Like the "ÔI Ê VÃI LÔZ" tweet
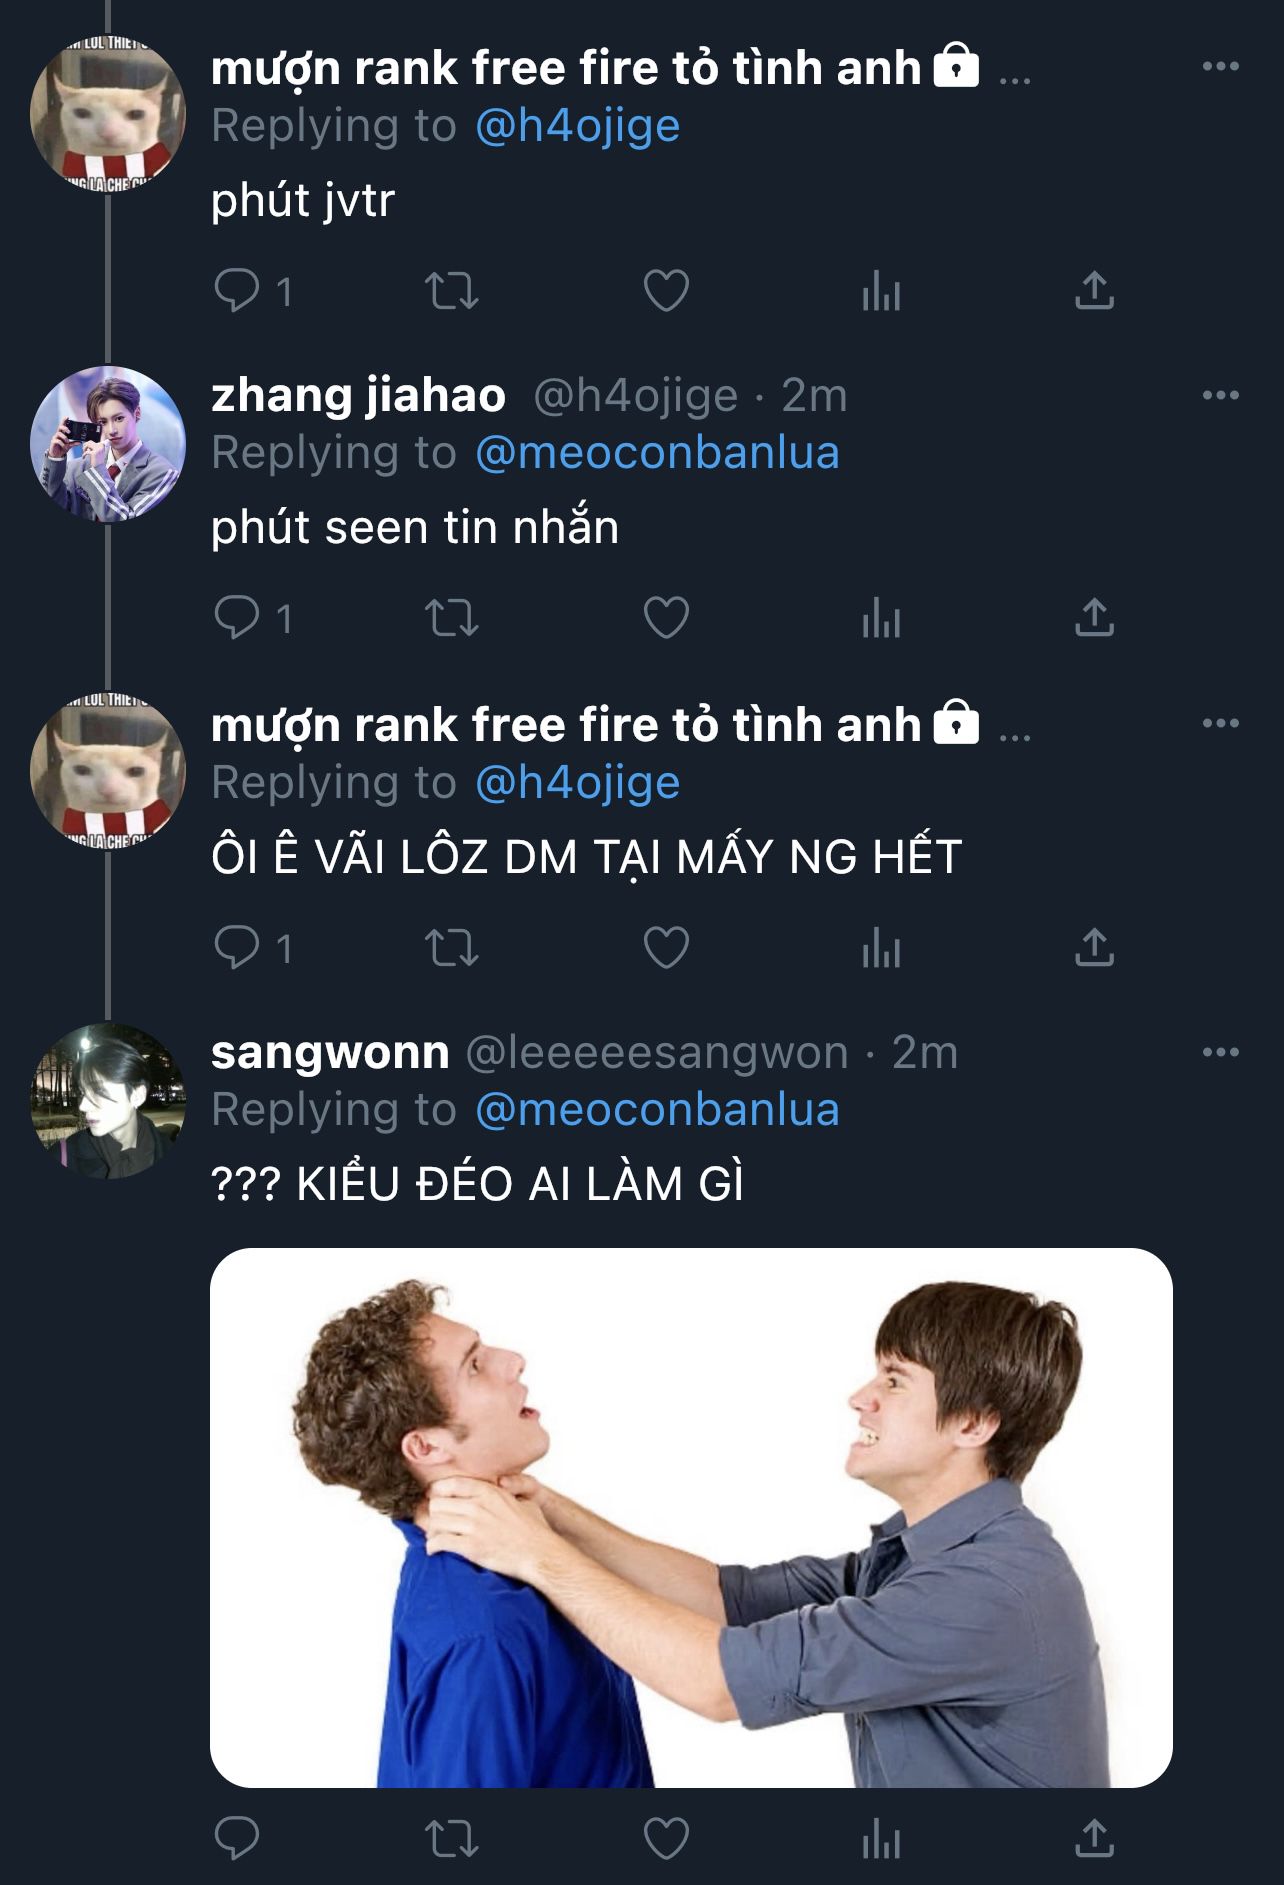This screenshot has height=1885, width=1284. (x=666, y=947)
